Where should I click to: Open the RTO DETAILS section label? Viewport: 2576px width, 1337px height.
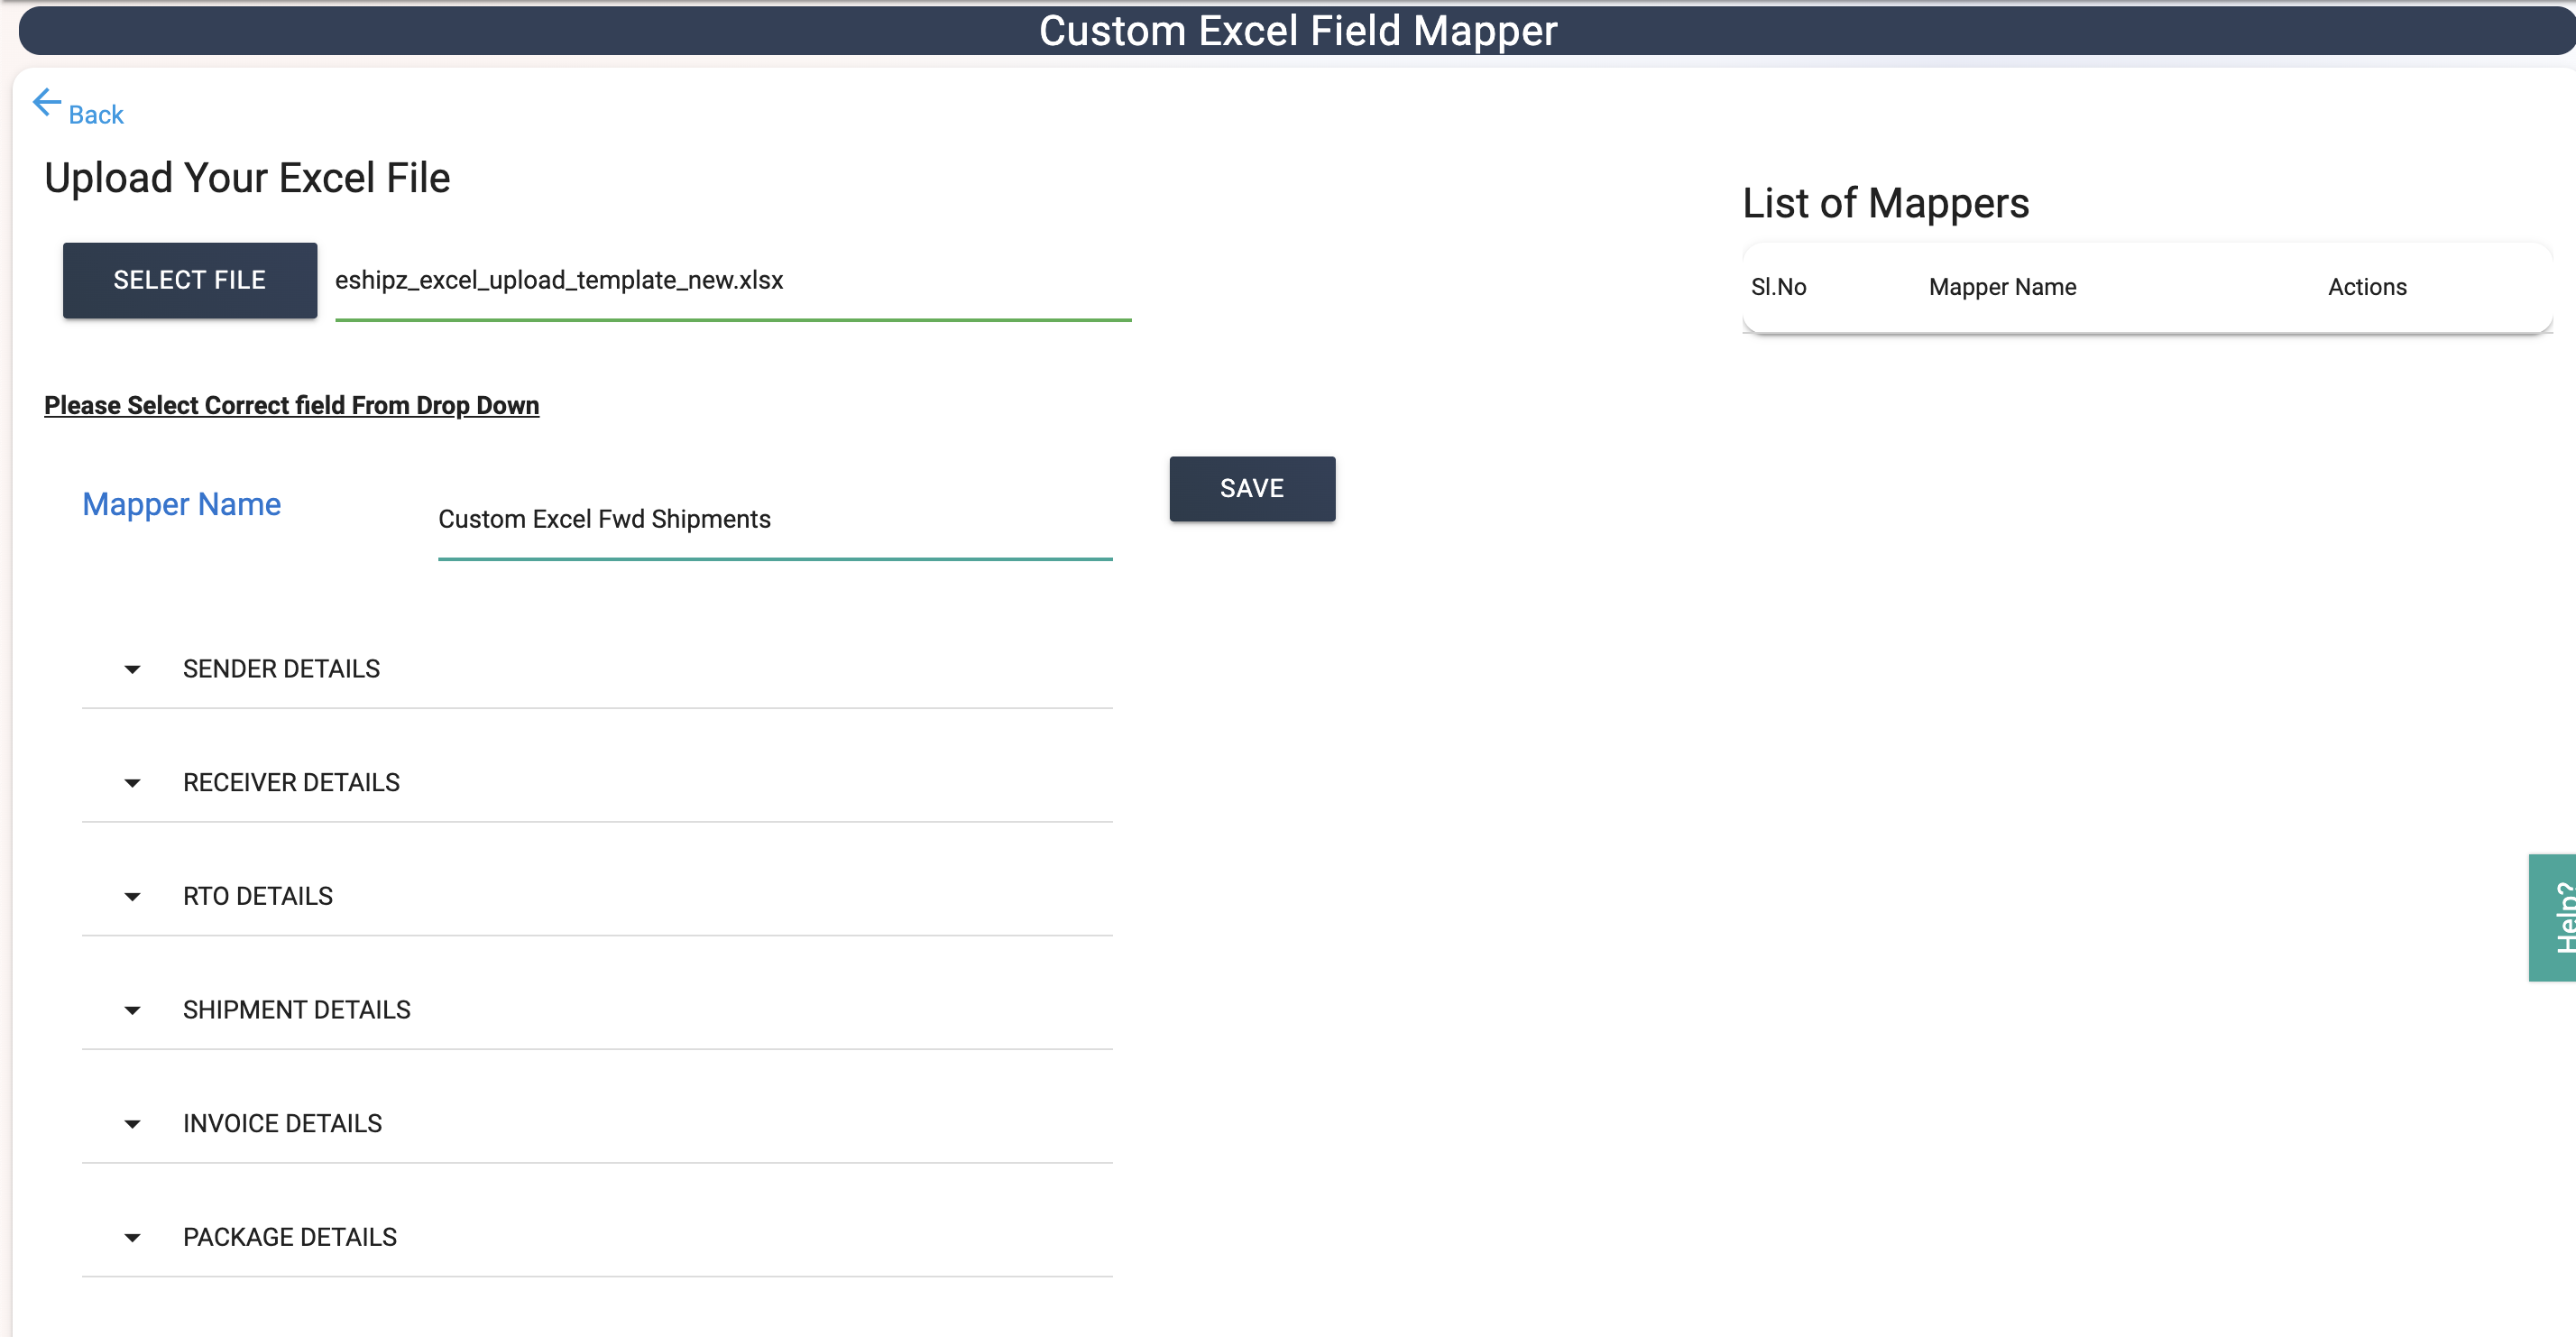258,897
